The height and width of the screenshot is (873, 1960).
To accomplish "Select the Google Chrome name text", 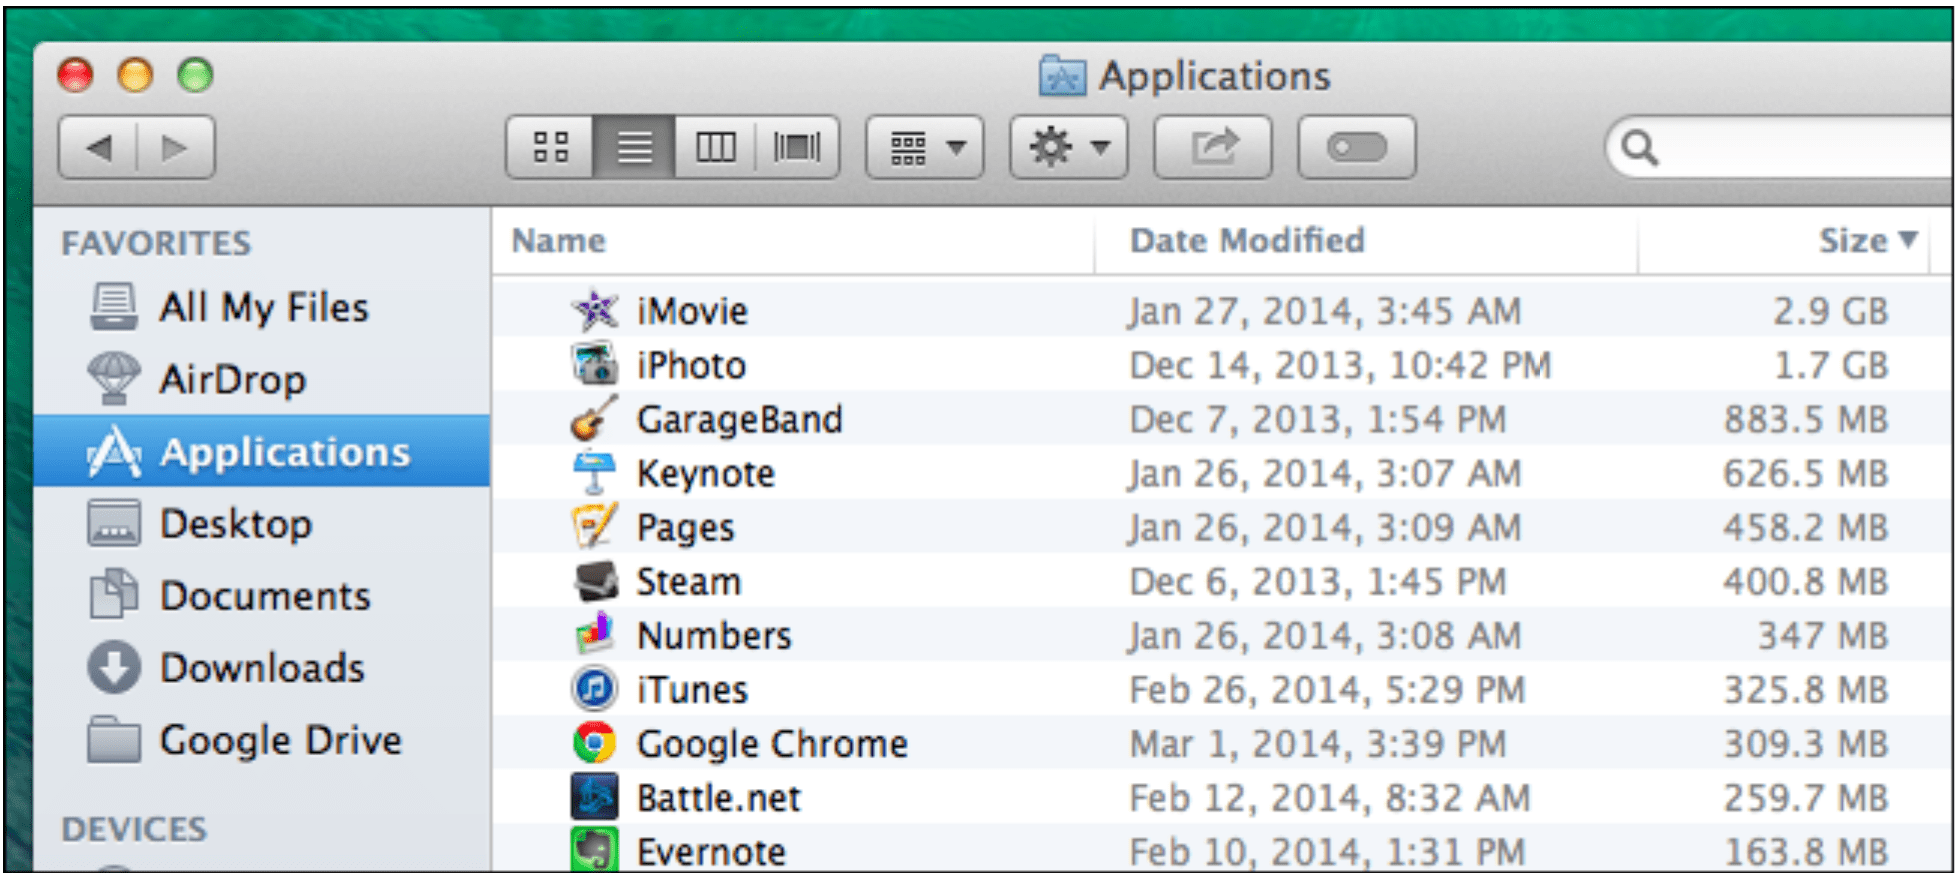I will (x=772, y=744).
